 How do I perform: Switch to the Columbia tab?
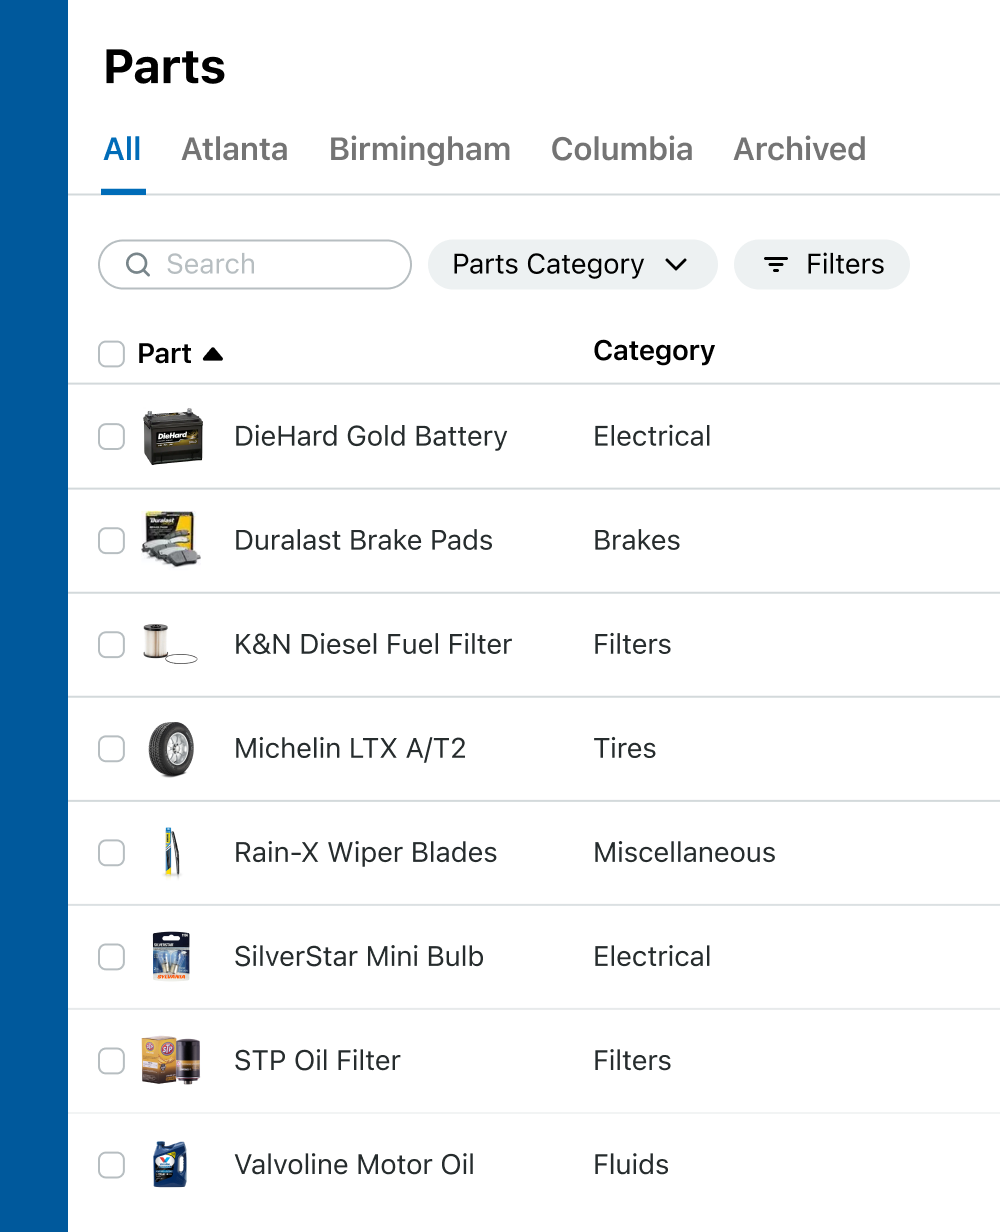(622, 150)
